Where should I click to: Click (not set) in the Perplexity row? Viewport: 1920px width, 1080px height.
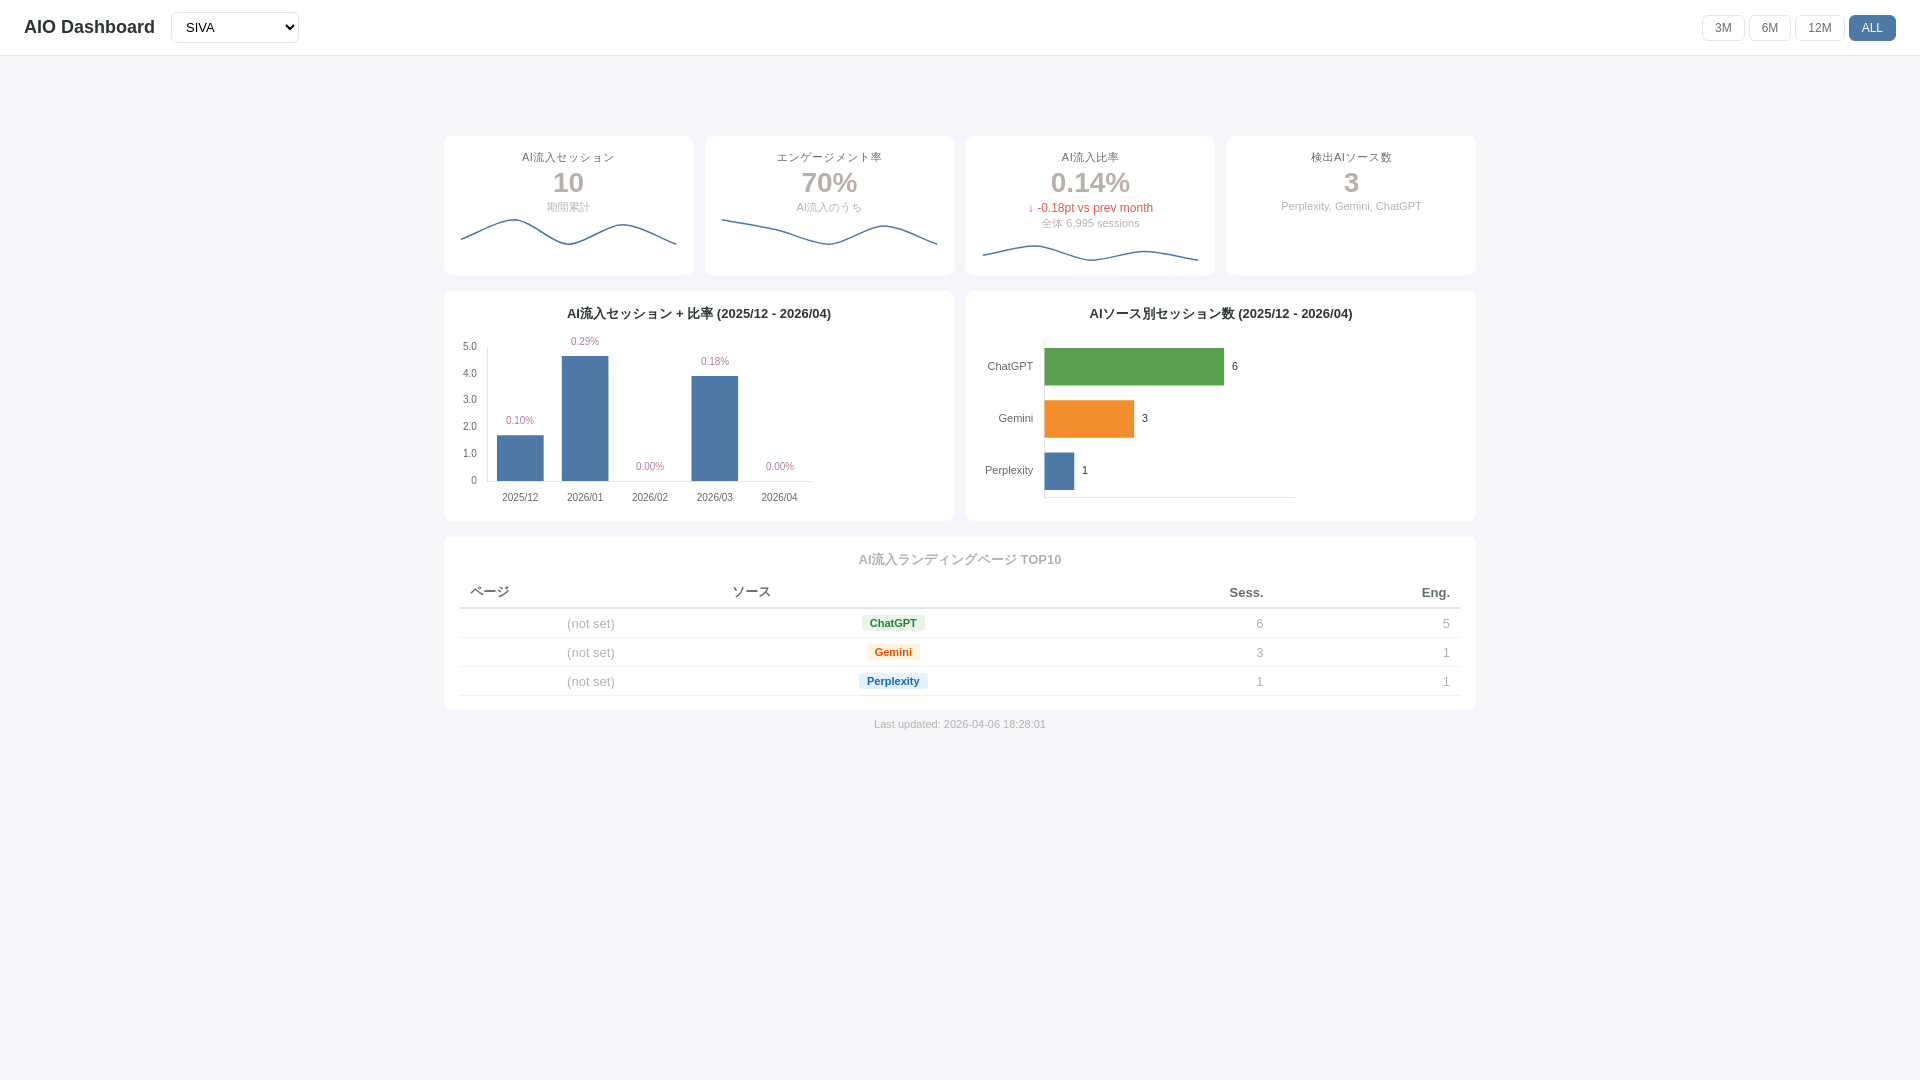point(591,682)
